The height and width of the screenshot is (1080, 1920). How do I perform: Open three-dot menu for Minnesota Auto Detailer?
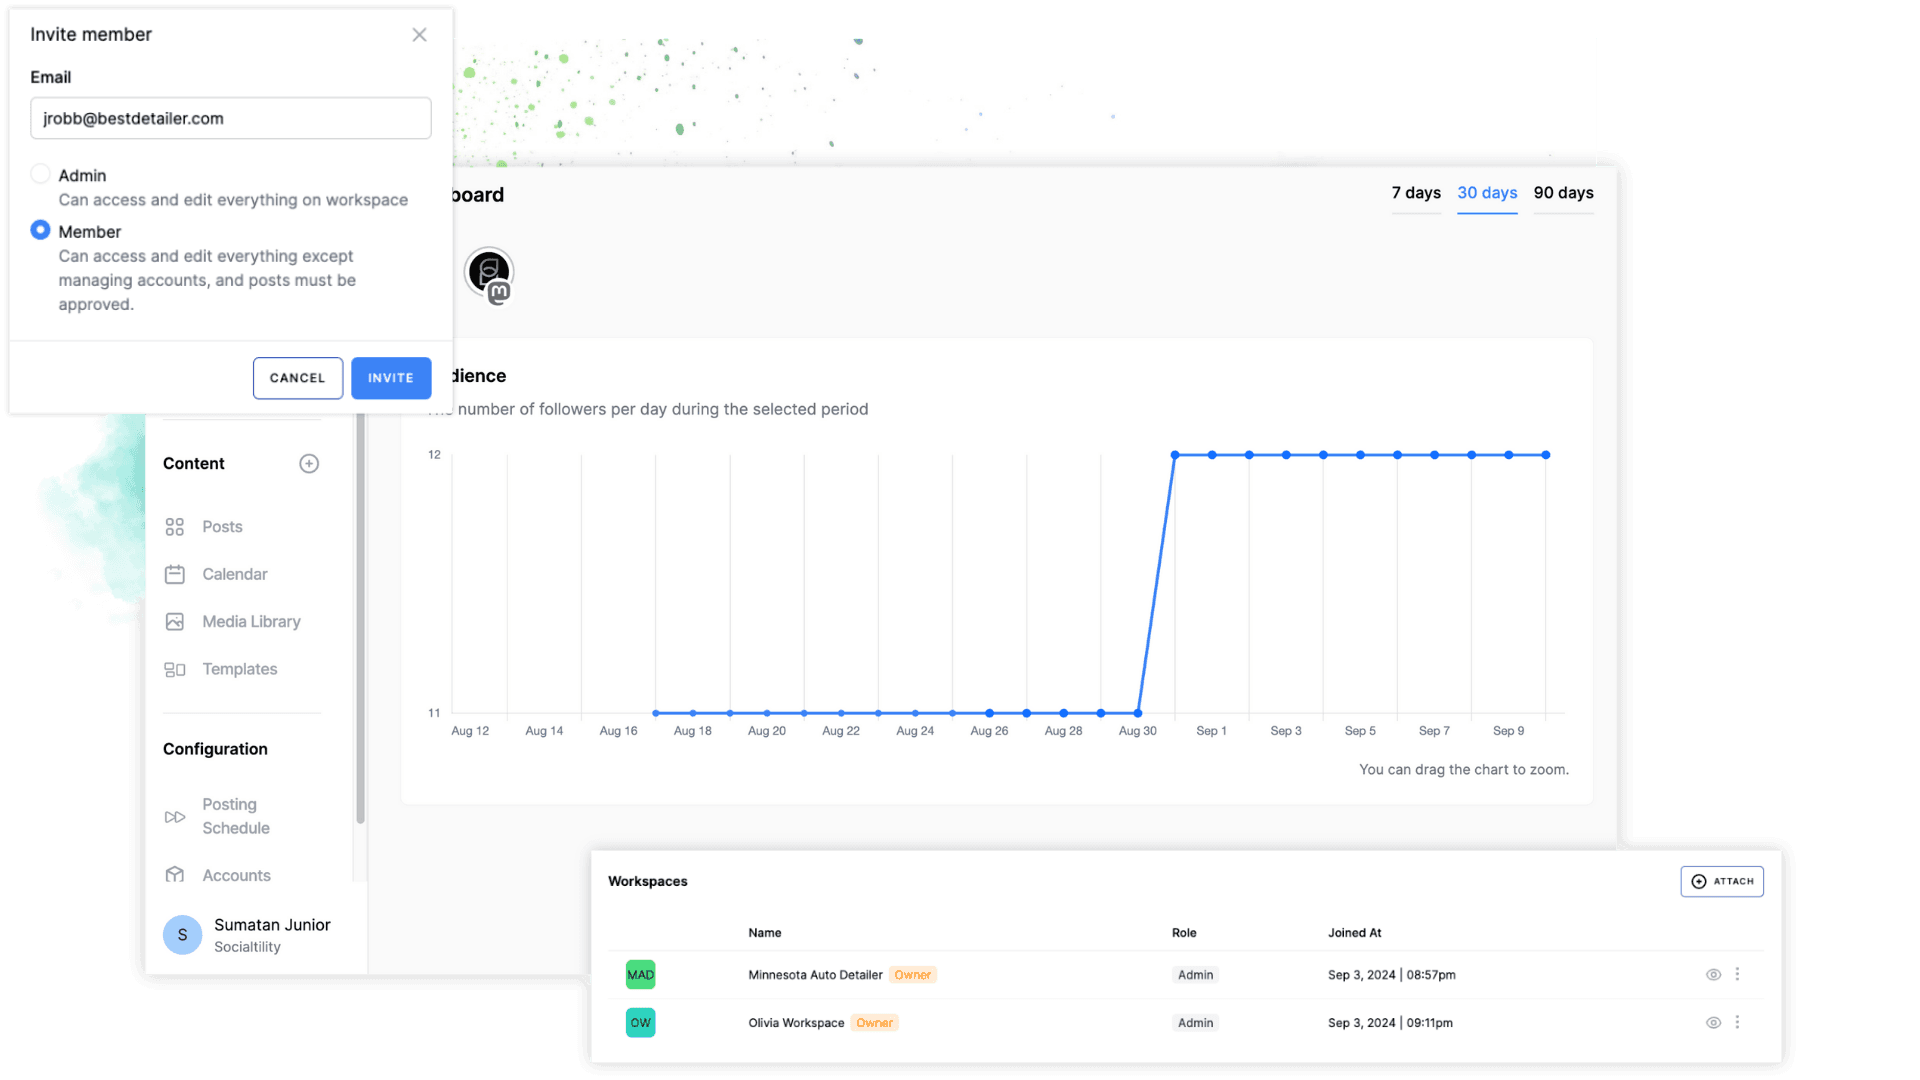[x=1738, y=974]
